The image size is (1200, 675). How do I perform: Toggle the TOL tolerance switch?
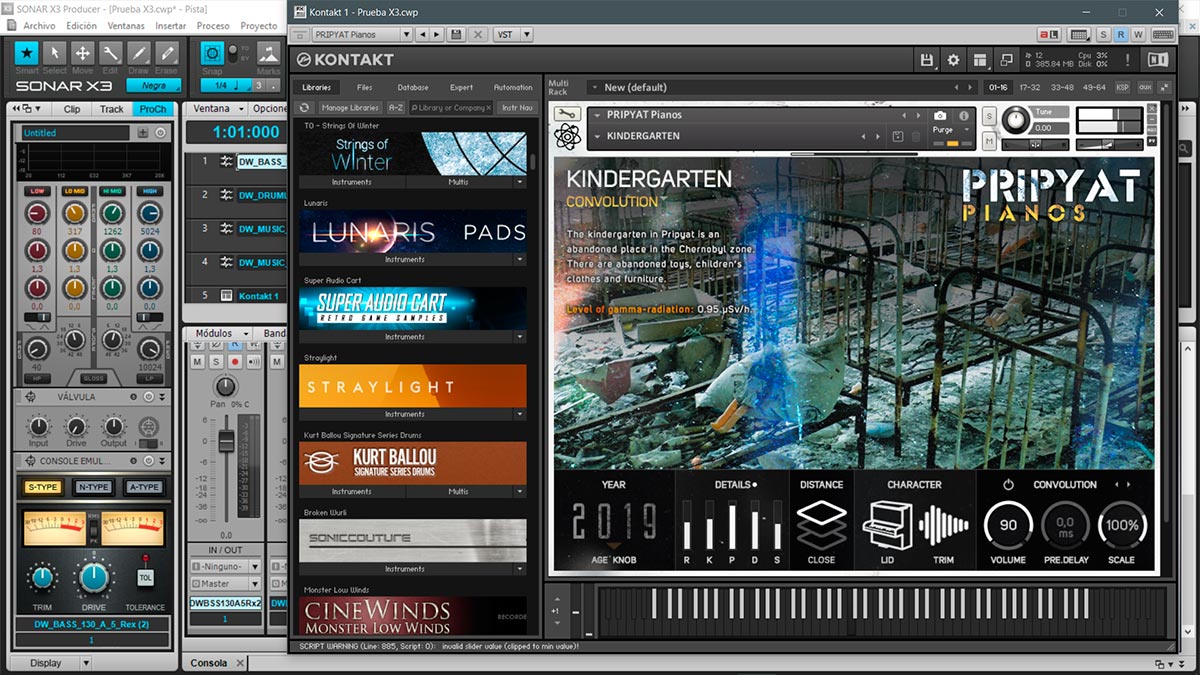tap(146, 577)
